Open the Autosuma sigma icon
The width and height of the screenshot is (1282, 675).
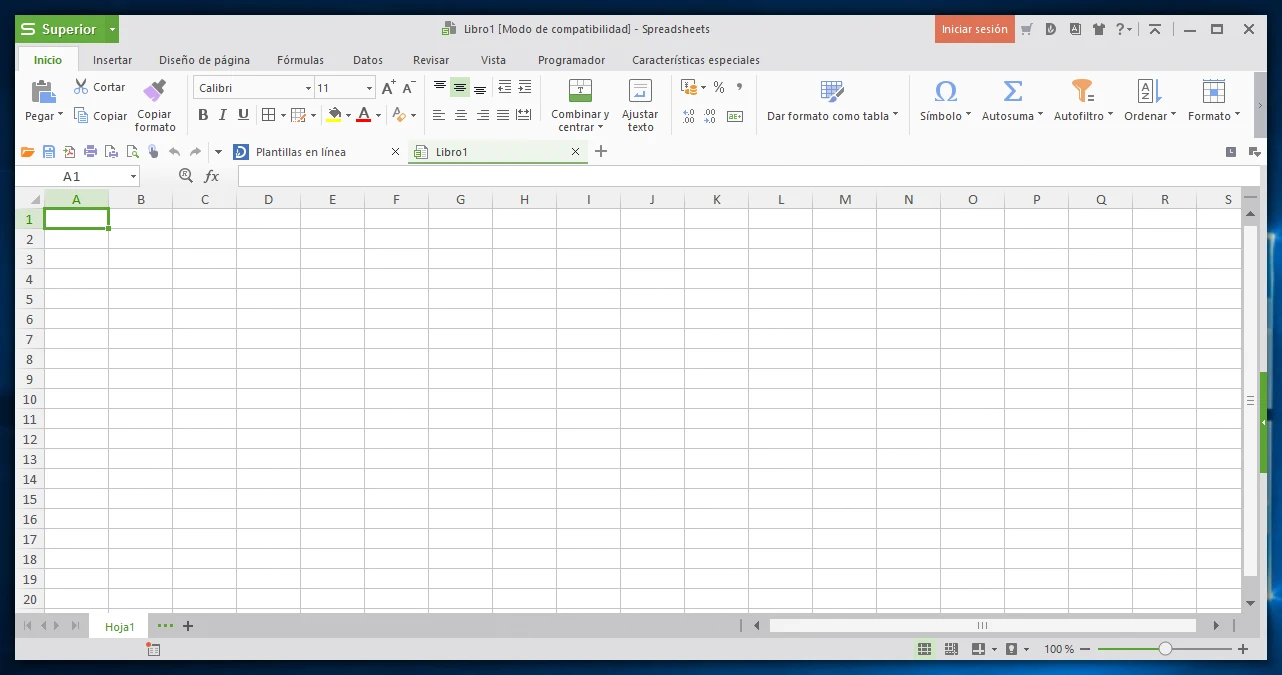point(1012,92)
